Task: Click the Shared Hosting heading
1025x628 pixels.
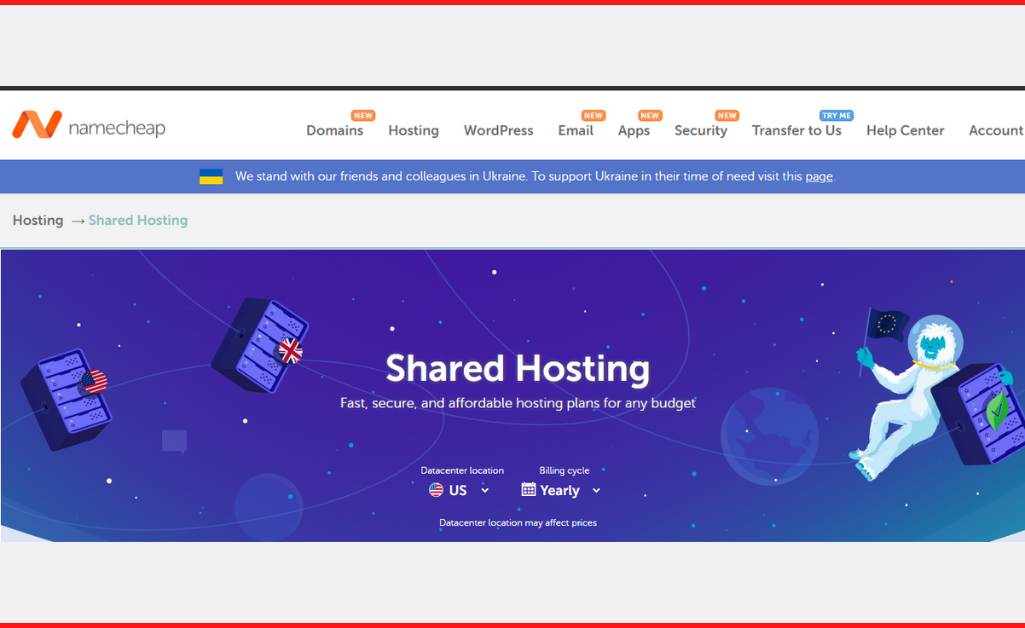Action: pos(518,368)
